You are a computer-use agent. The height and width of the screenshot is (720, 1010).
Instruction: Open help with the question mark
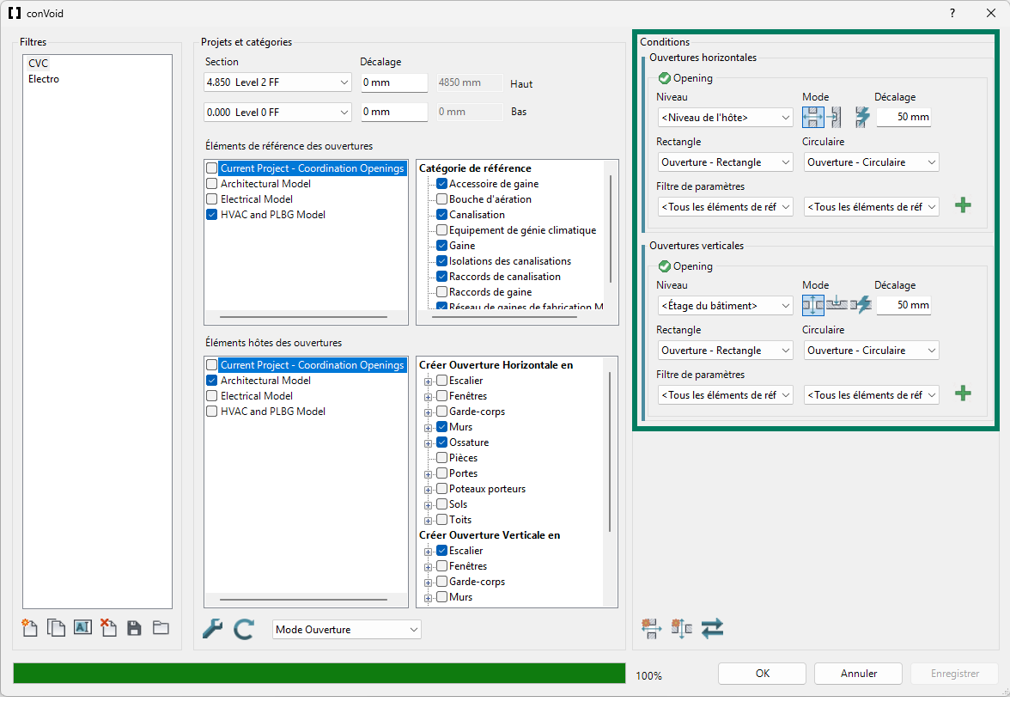click(x=952, y=13)
